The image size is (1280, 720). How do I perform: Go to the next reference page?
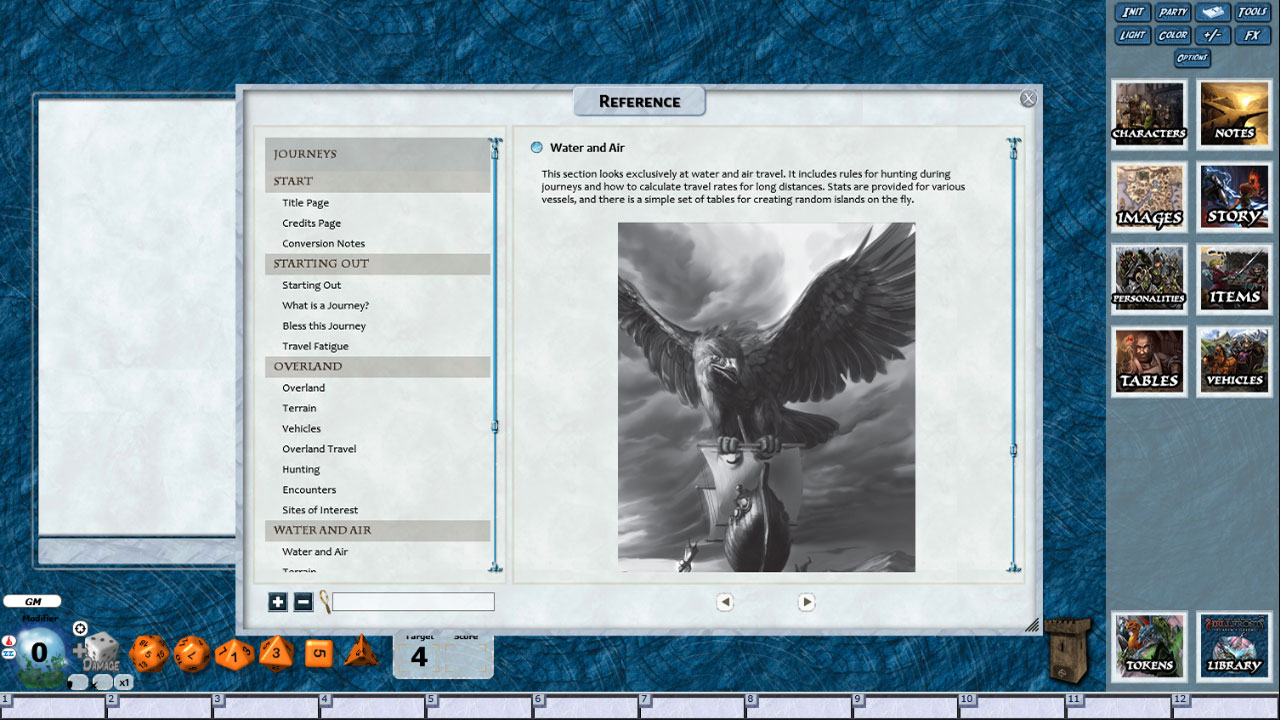[x=806, y=602]
